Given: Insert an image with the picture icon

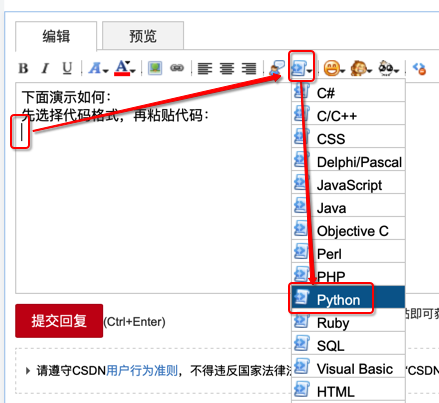Looking at the screenshot, I should 155,68.
